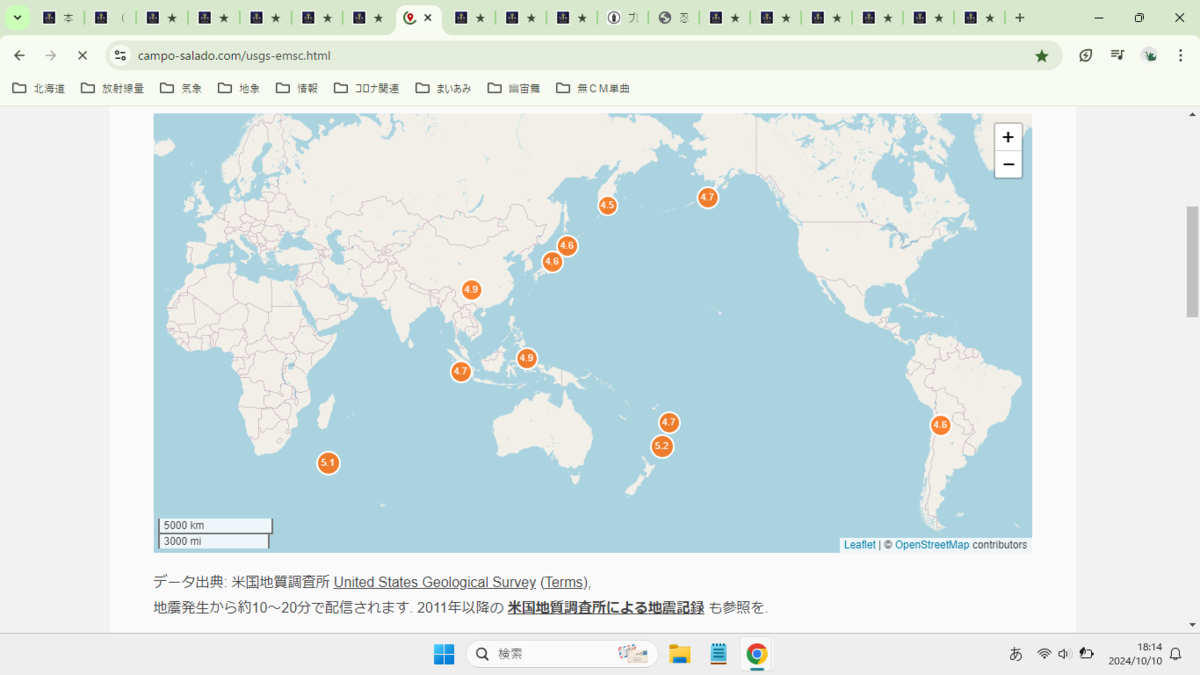Image resolution: width=1200 pixels, height=675 pixels.
Task: Open the Leaflet attribution link
Action: [859, 545]
